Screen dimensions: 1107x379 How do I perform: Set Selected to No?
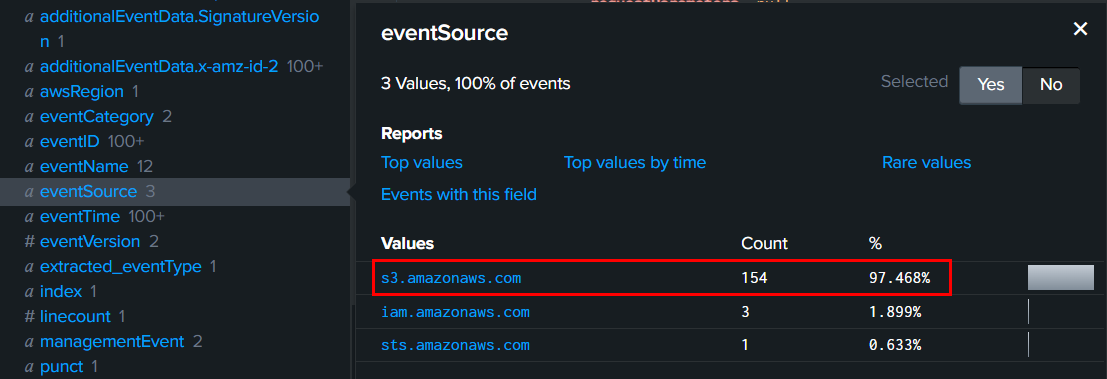pyautogui.click(x=1051, y=85)
